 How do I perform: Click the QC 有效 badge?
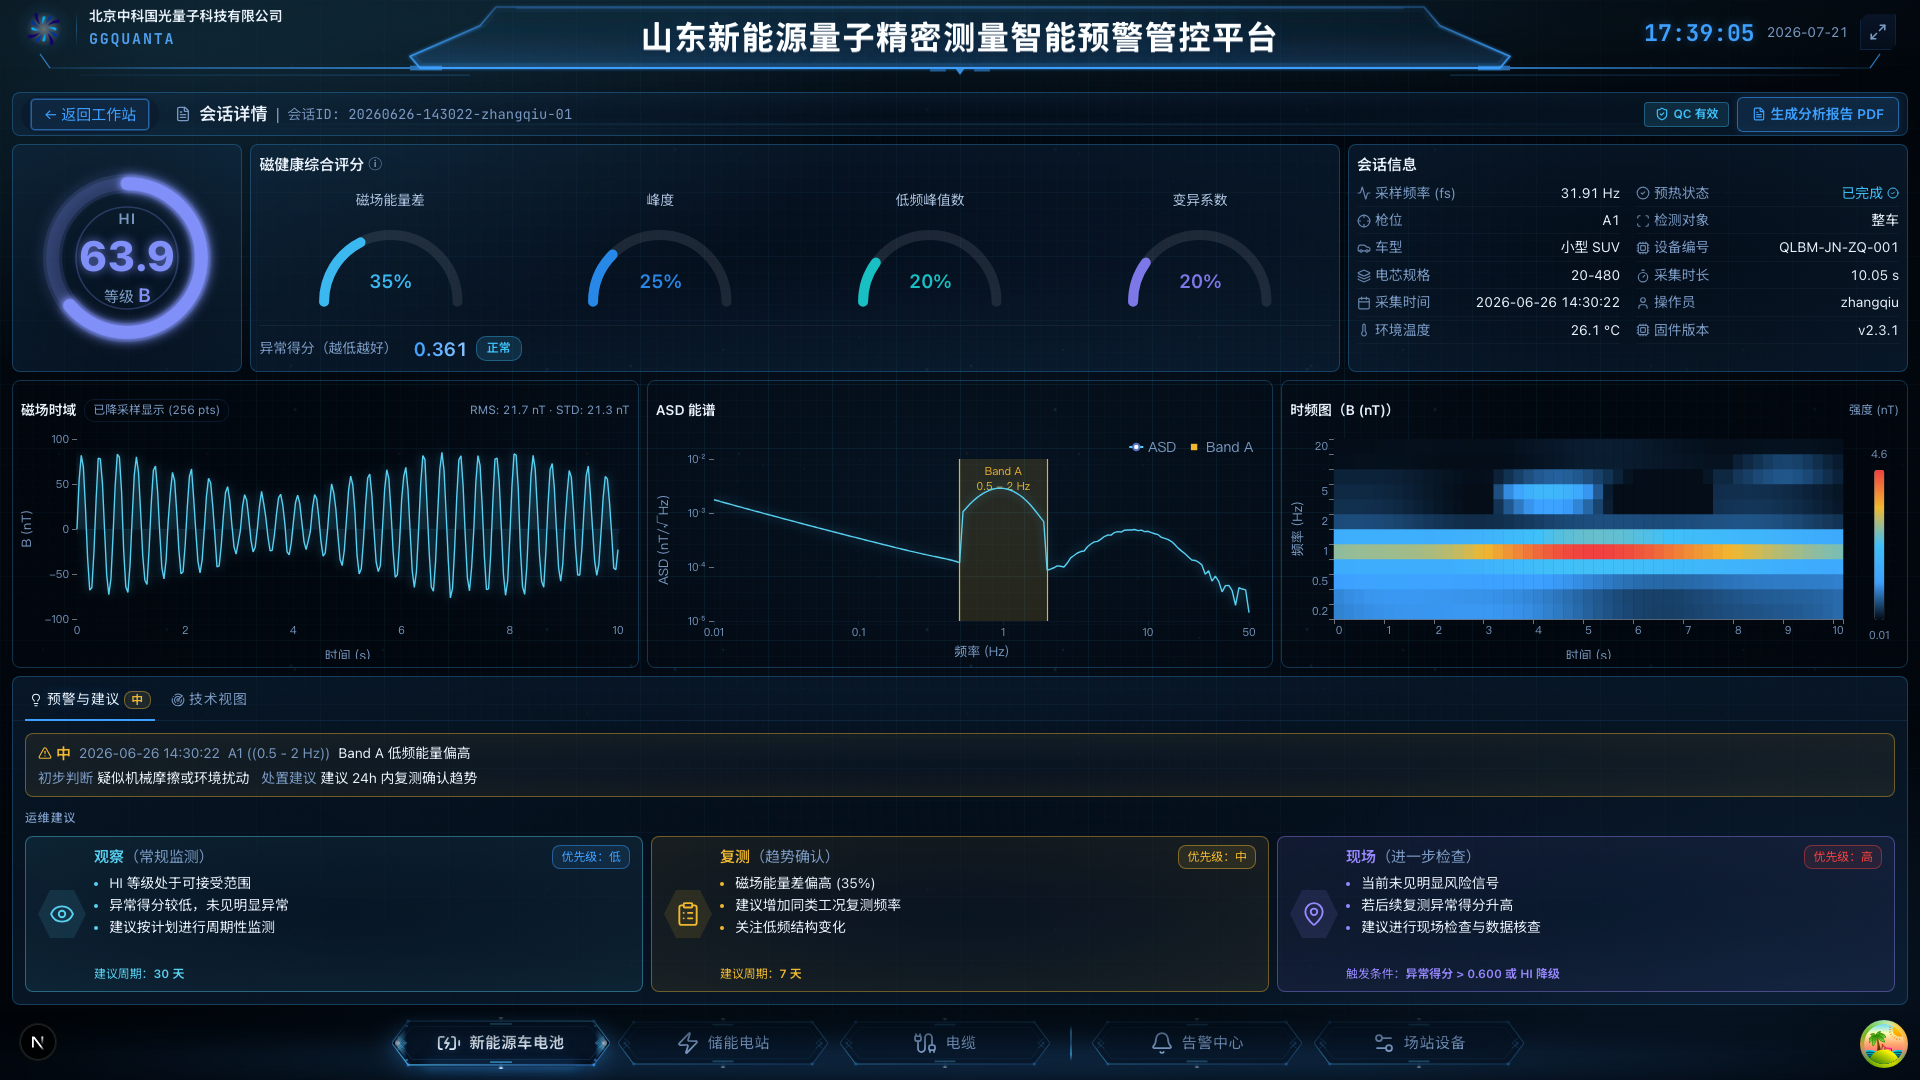click(x=1686, y=114)
